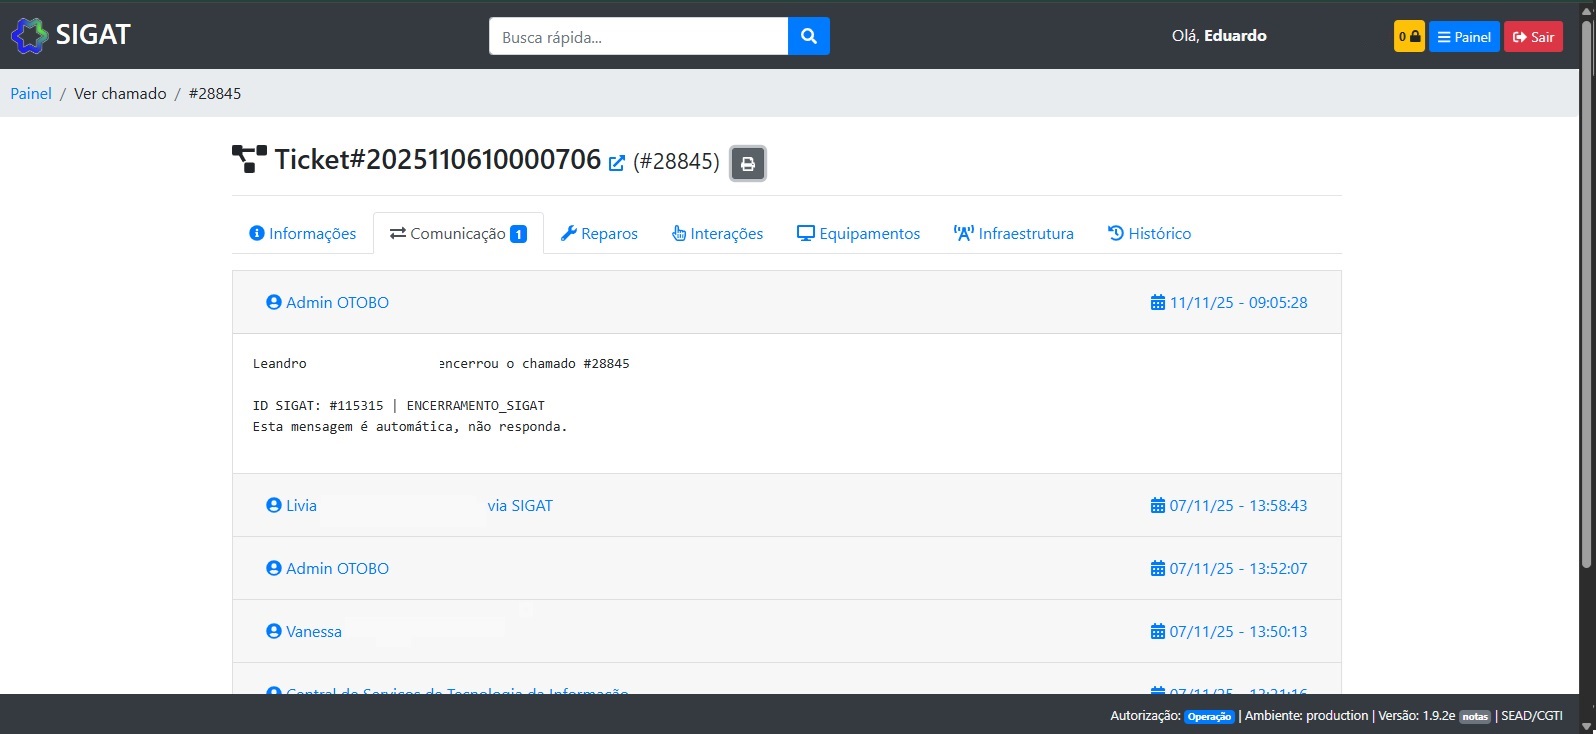
Task: Click calendar icon next to 11/11/25 date
Action: point(1157,302)
